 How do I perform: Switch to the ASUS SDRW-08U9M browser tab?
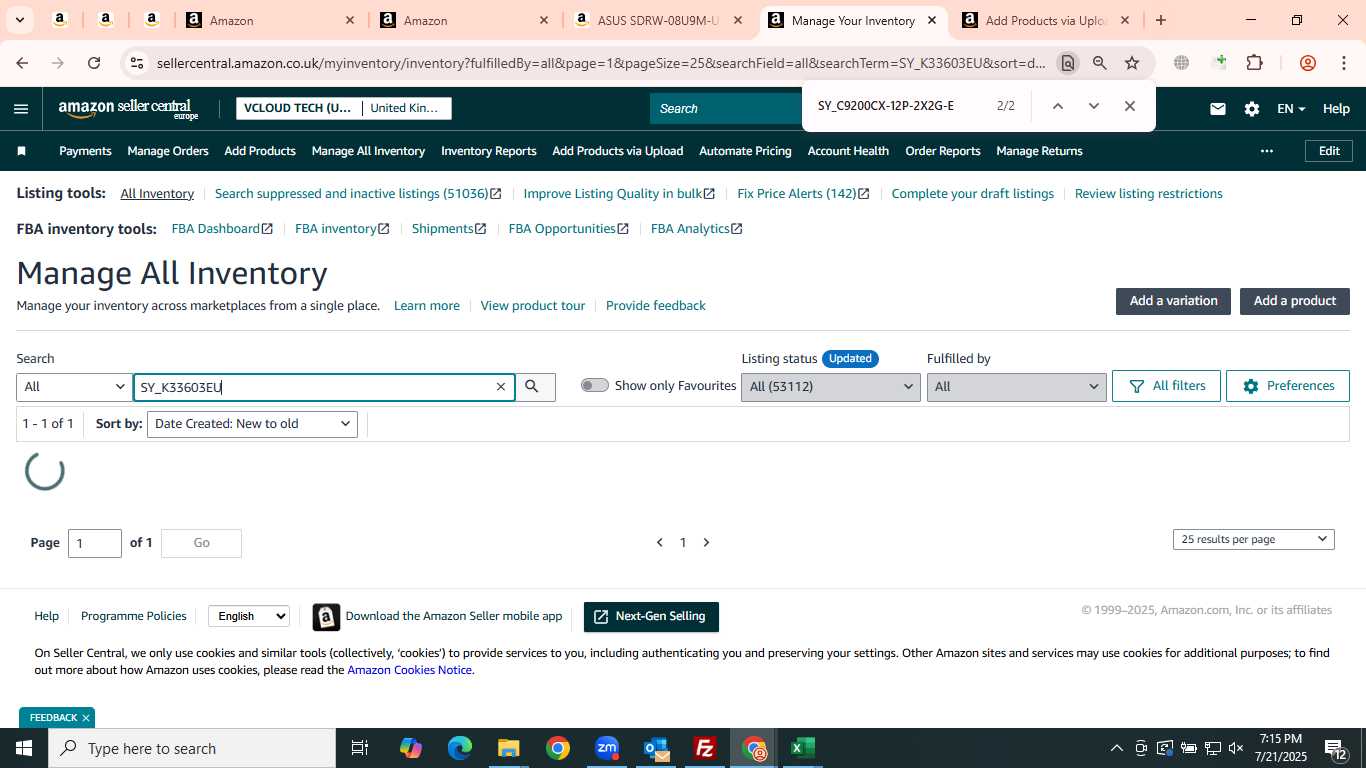pos(657,20)
